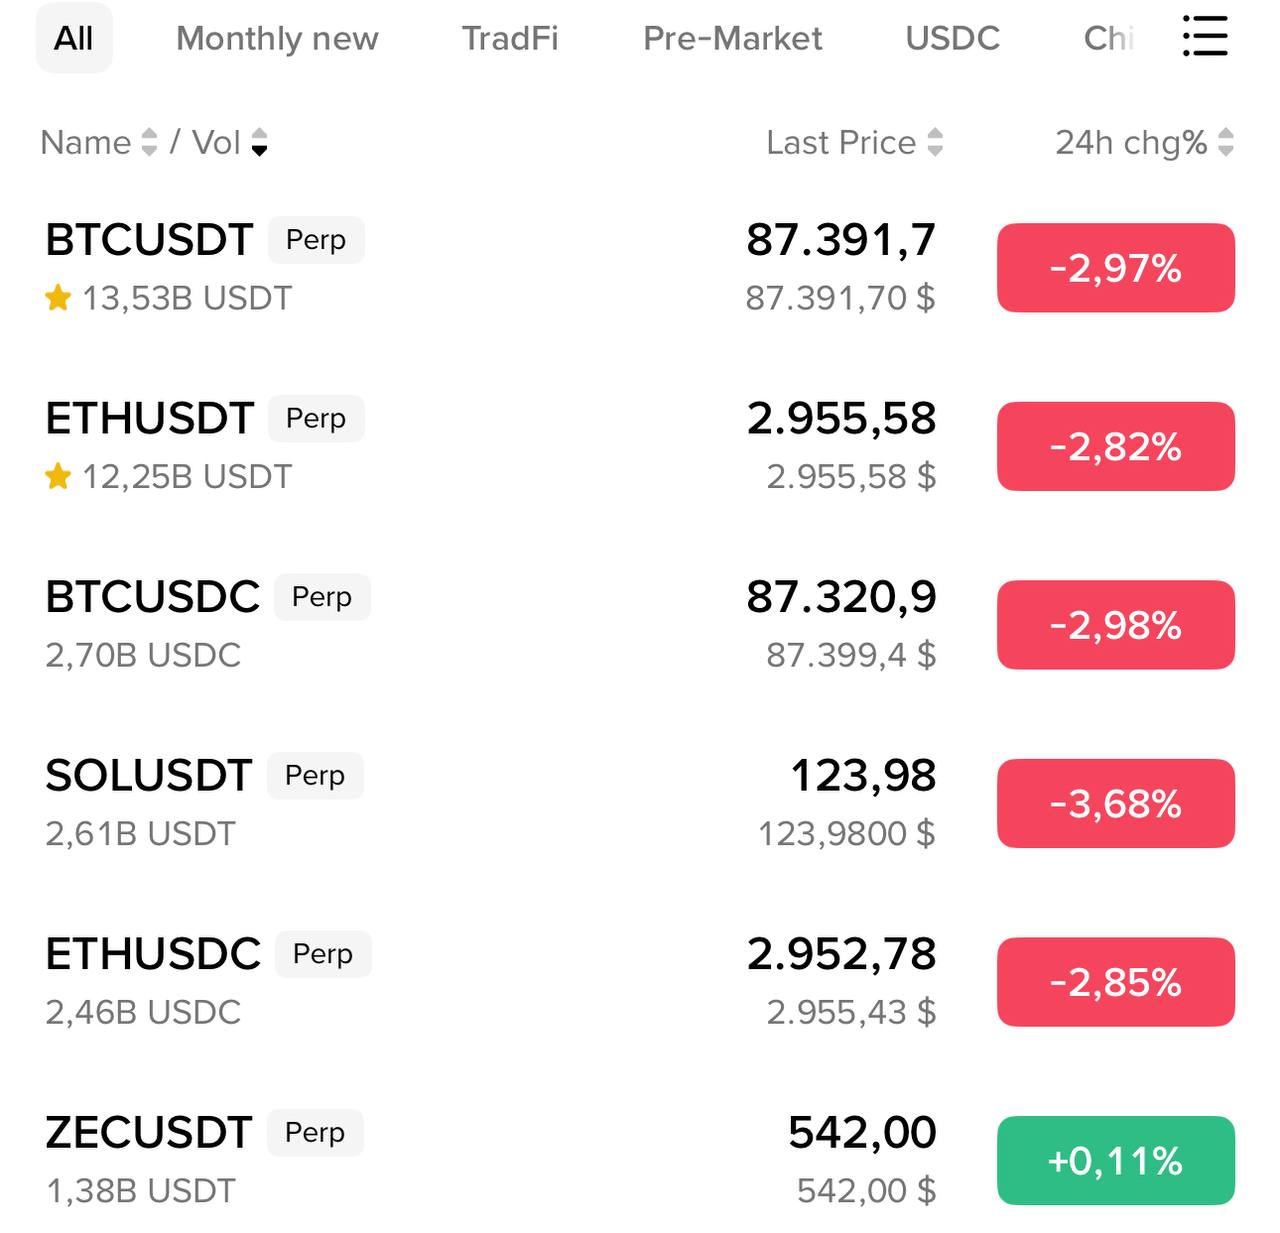Select the SOLUSDT -3,68% change badge
This screenshot has width=1280, height=1233.
pos(1115,804)
